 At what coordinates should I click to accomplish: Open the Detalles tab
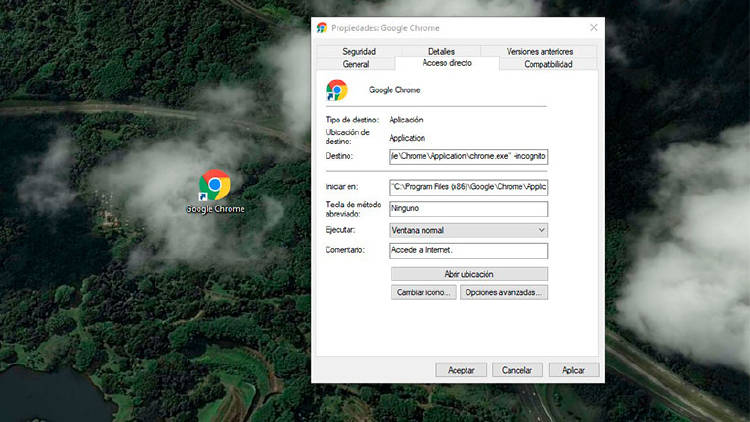pos(441,51)
